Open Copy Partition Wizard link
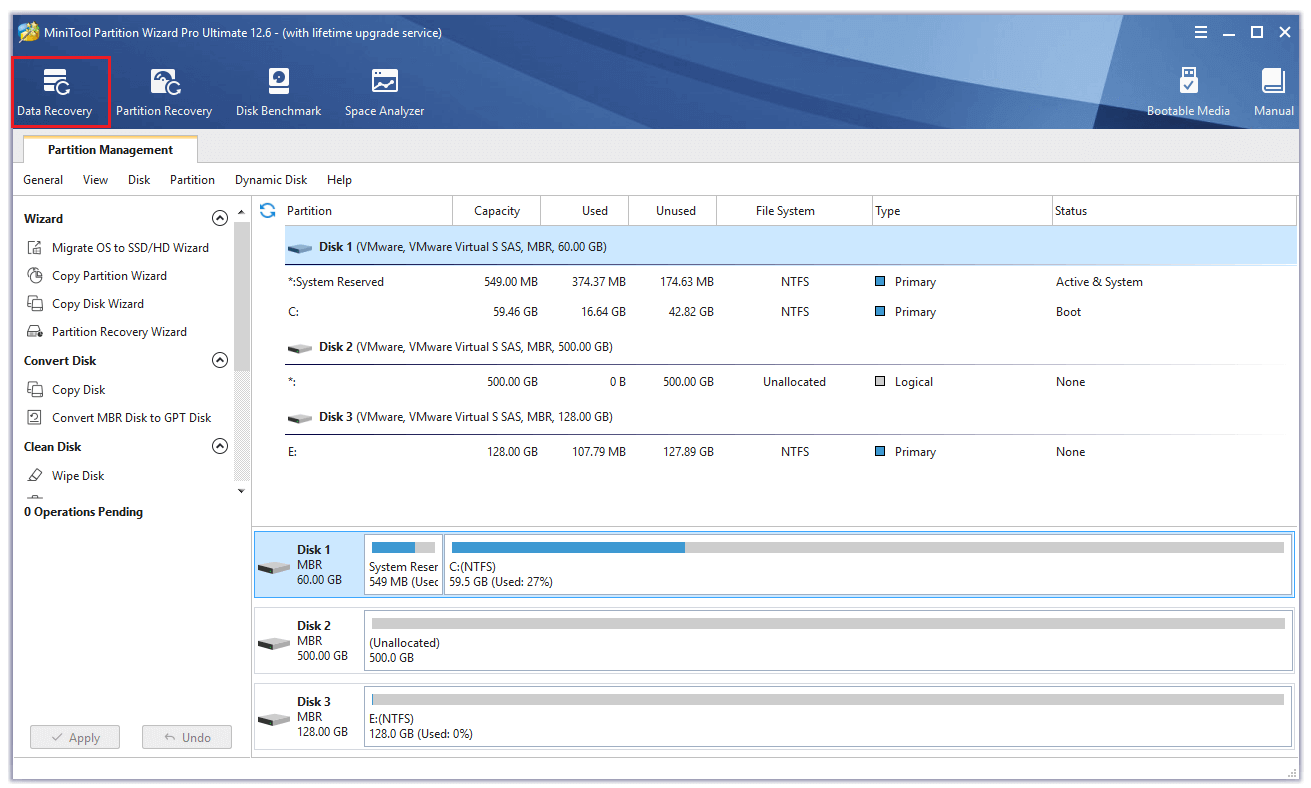This screenshot has width=1311, height=788. click(109, 275)
